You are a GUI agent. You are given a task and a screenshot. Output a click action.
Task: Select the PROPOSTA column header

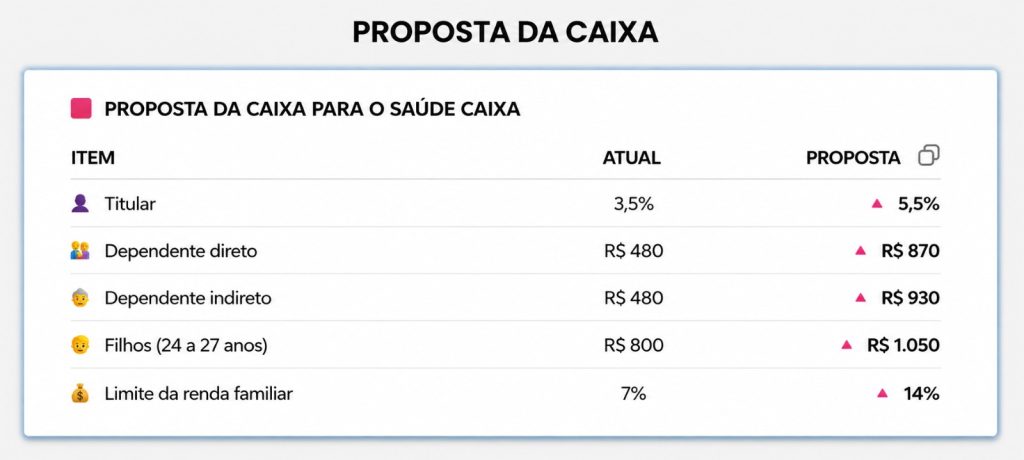point(853,157)
